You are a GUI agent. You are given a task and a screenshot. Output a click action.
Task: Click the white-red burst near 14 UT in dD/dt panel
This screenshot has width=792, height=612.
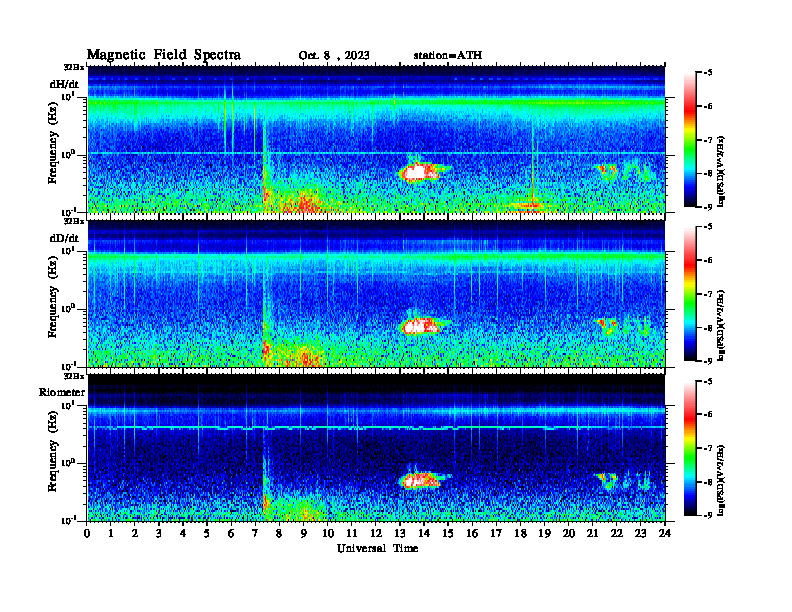point(421,326)
